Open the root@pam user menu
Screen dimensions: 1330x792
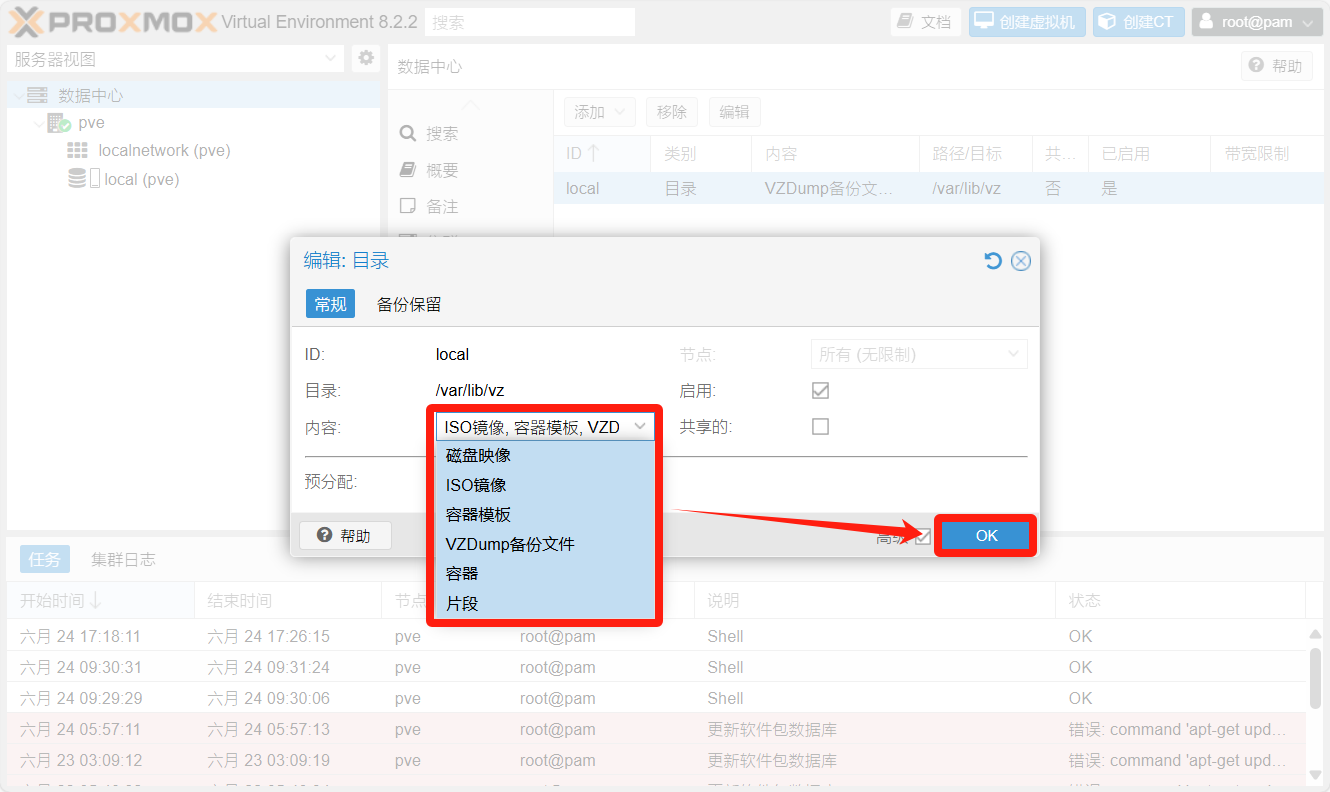click(1257, 22)
